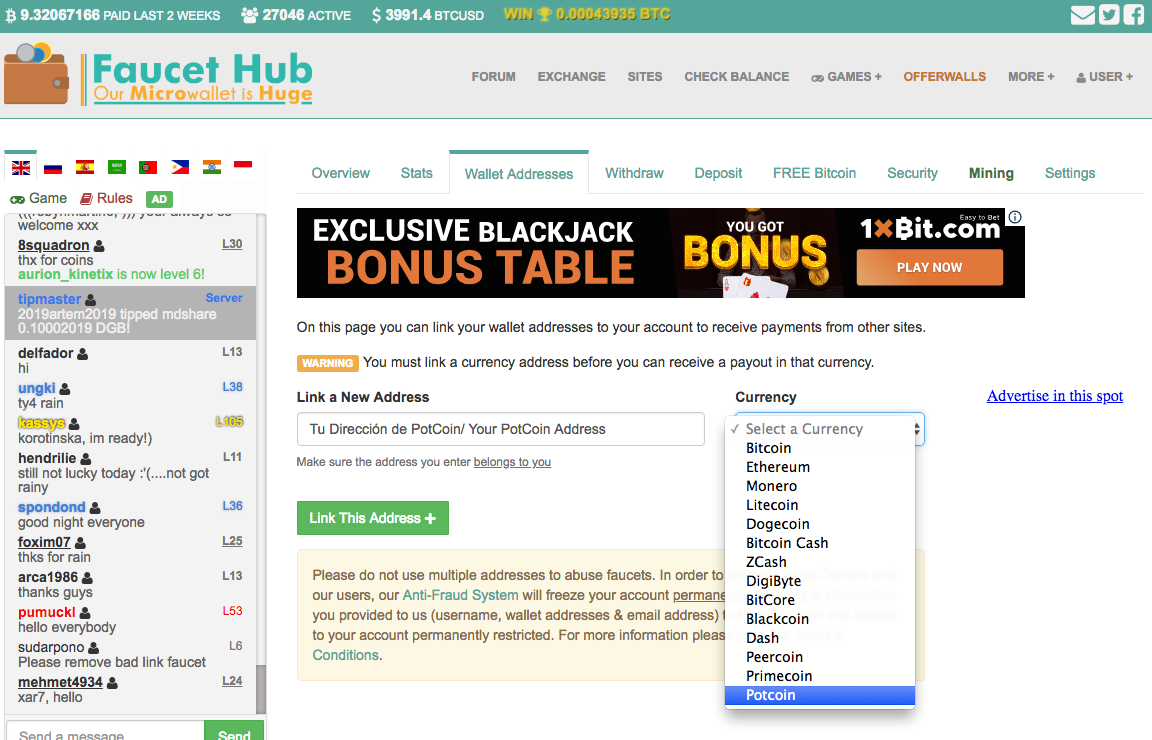The width and height of the screenshot is (1152, 740).
Task: Open the FREE Bitcoin tab
Action: (x=814, y=173)
